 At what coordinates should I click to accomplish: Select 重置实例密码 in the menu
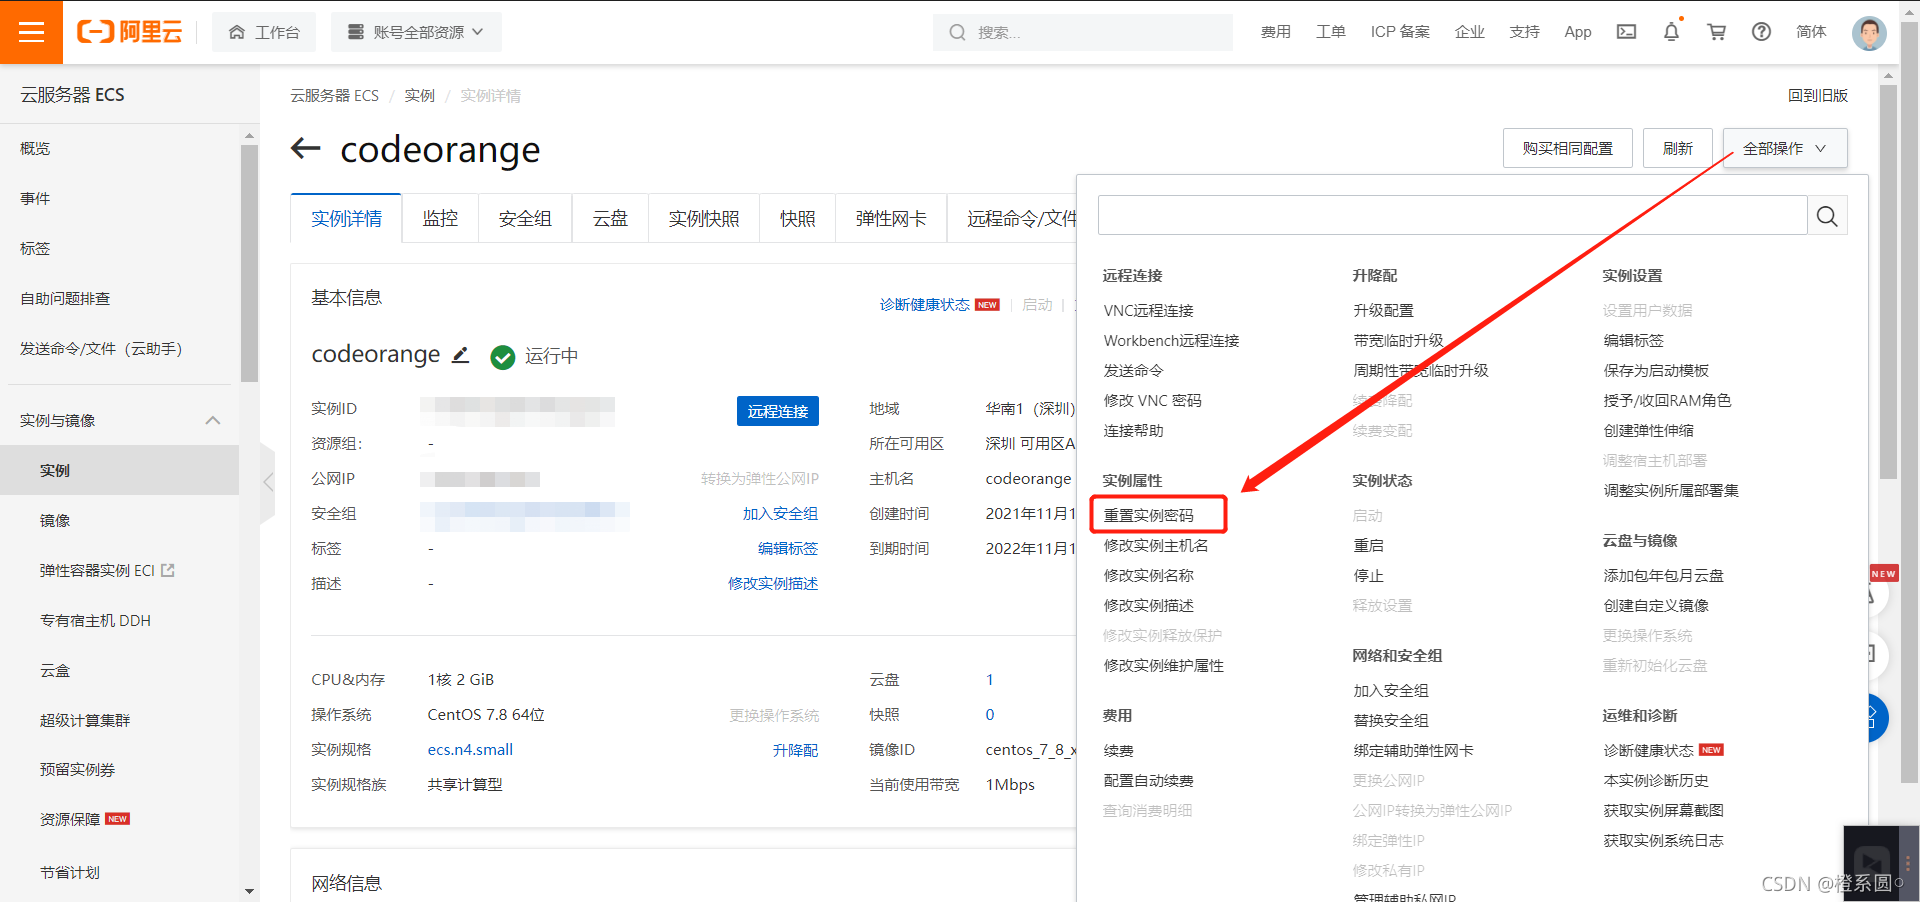1148,516
